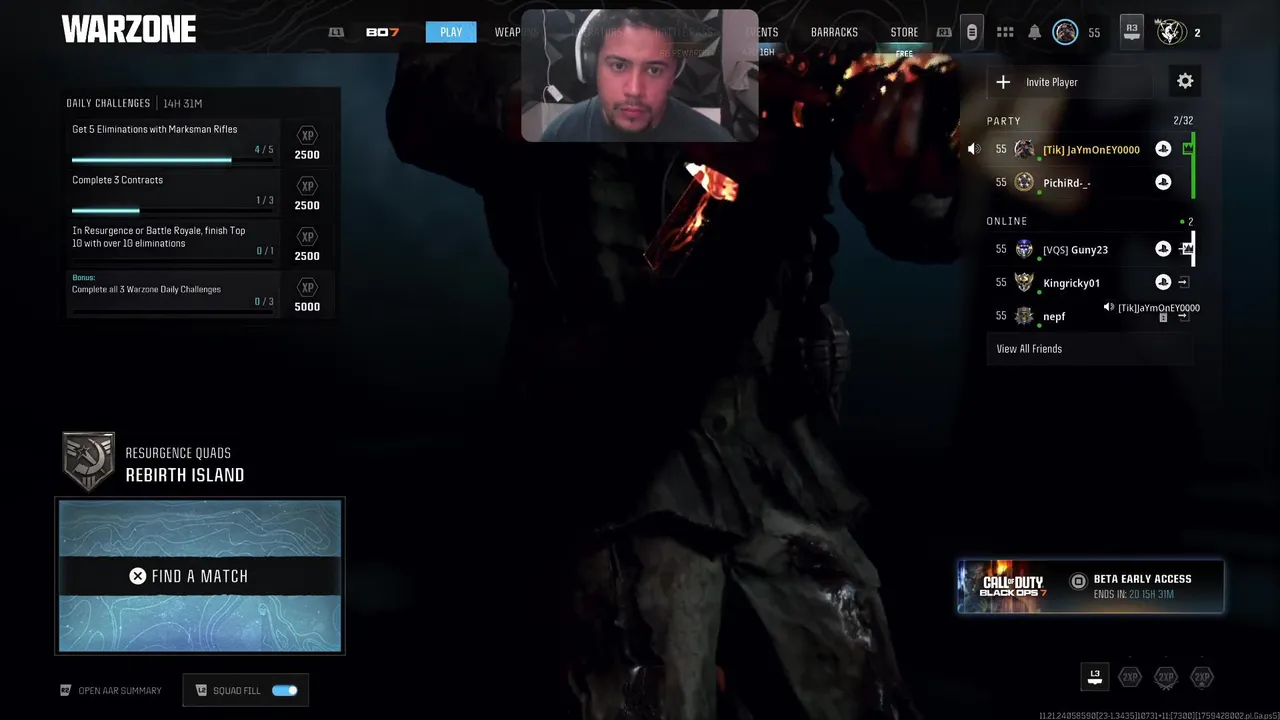The height and width of the screenshot is (720, 1280).
Task: Select online friend [VQS] Guny23
Action: (1090, 249)
